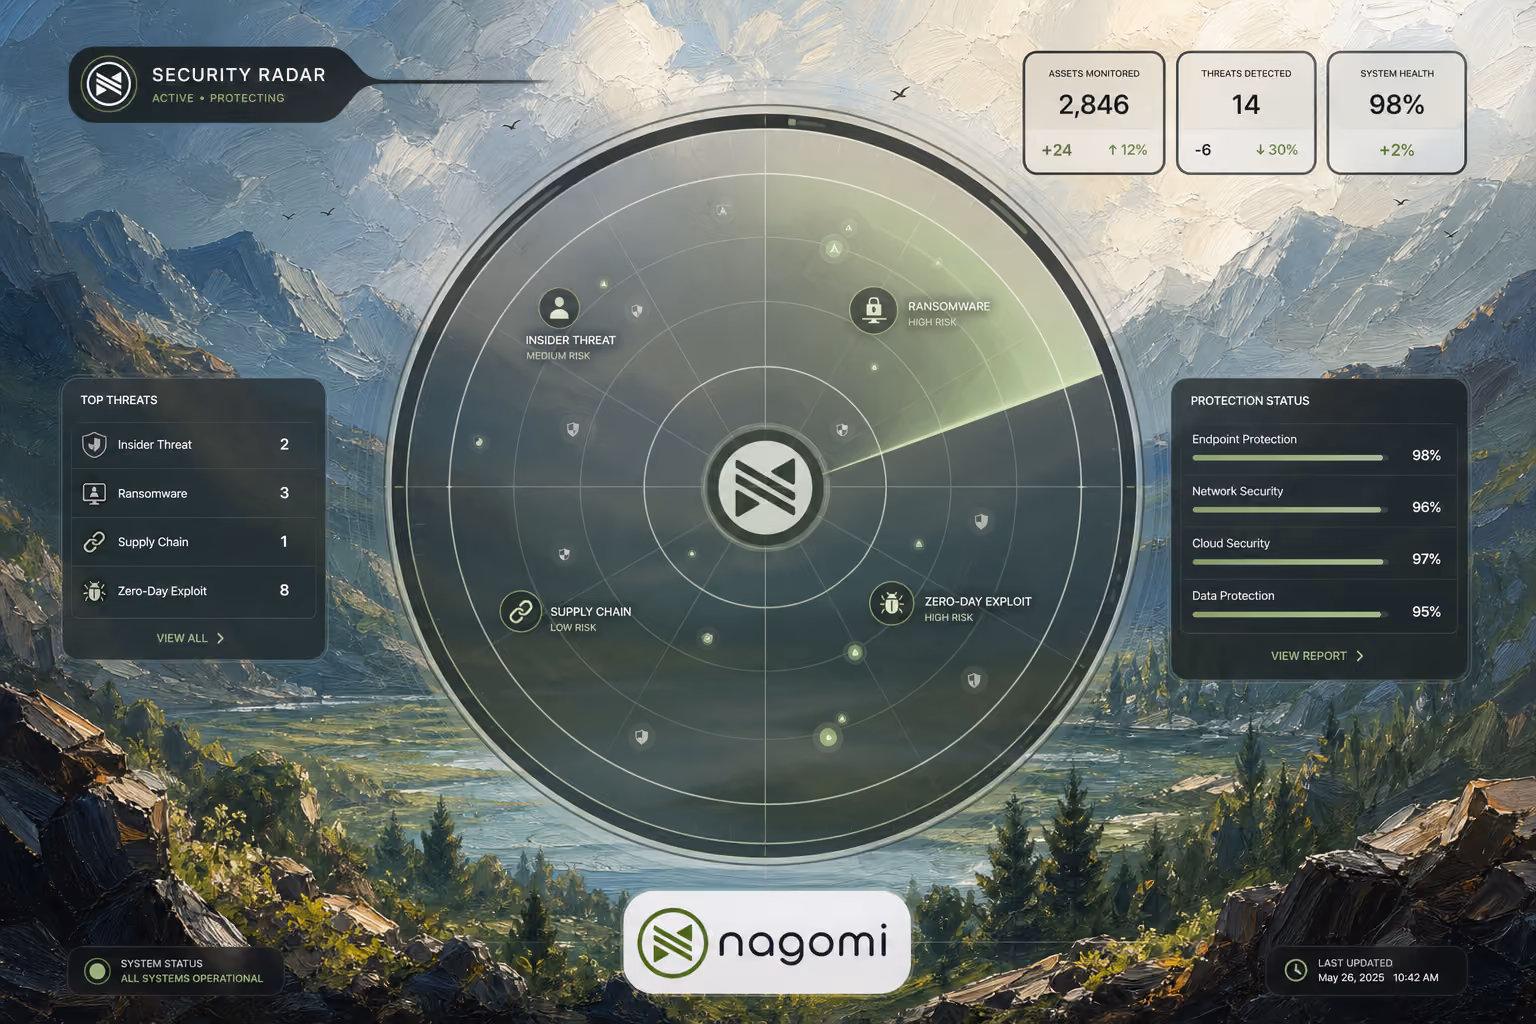
Task: Click the "+24" change in Assets Monitored
Action: click(x=1056, y=150)
